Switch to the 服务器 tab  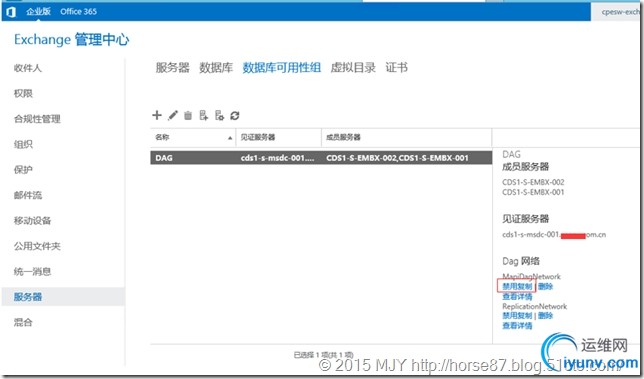[x=172, y=68]
